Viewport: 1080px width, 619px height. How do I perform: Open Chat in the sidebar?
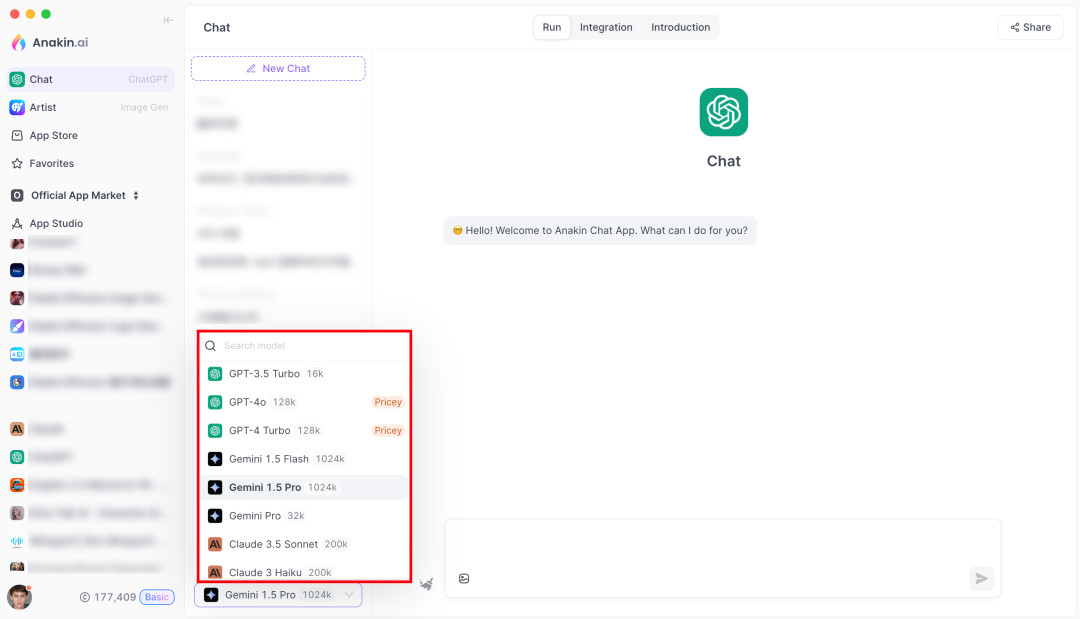pyautogui.click(x=90, y=79)
